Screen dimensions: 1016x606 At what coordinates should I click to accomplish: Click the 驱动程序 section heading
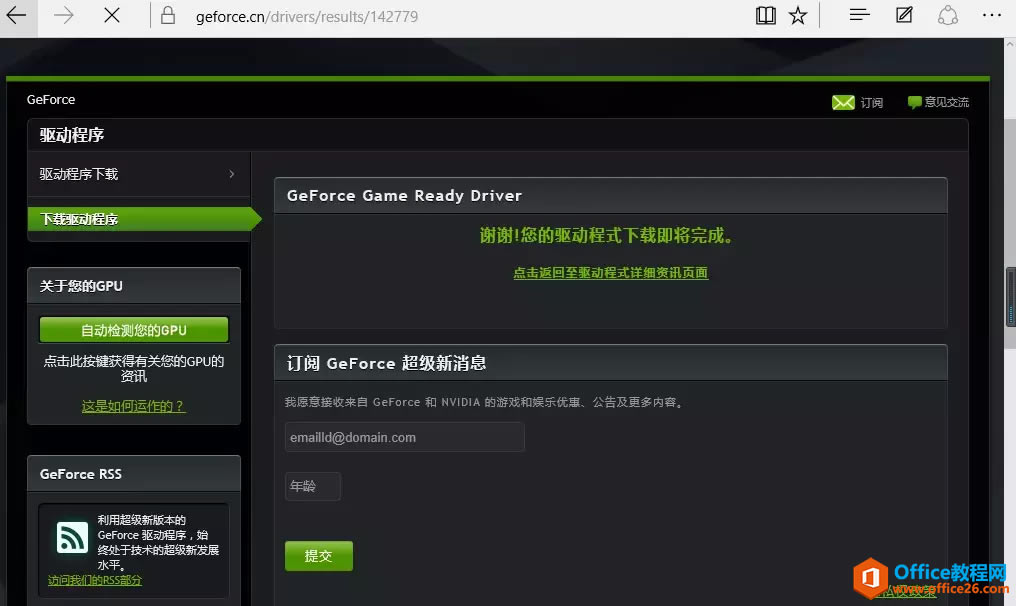[x=72, y=135]
